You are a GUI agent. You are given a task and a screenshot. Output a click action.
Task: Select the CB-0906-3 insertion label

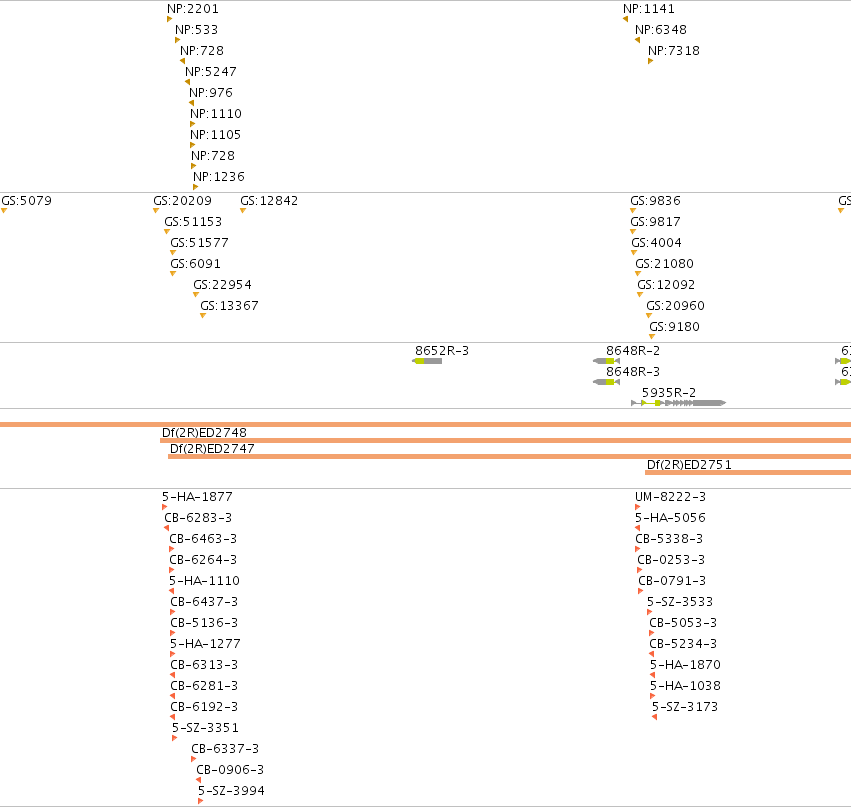click(230, 770)
